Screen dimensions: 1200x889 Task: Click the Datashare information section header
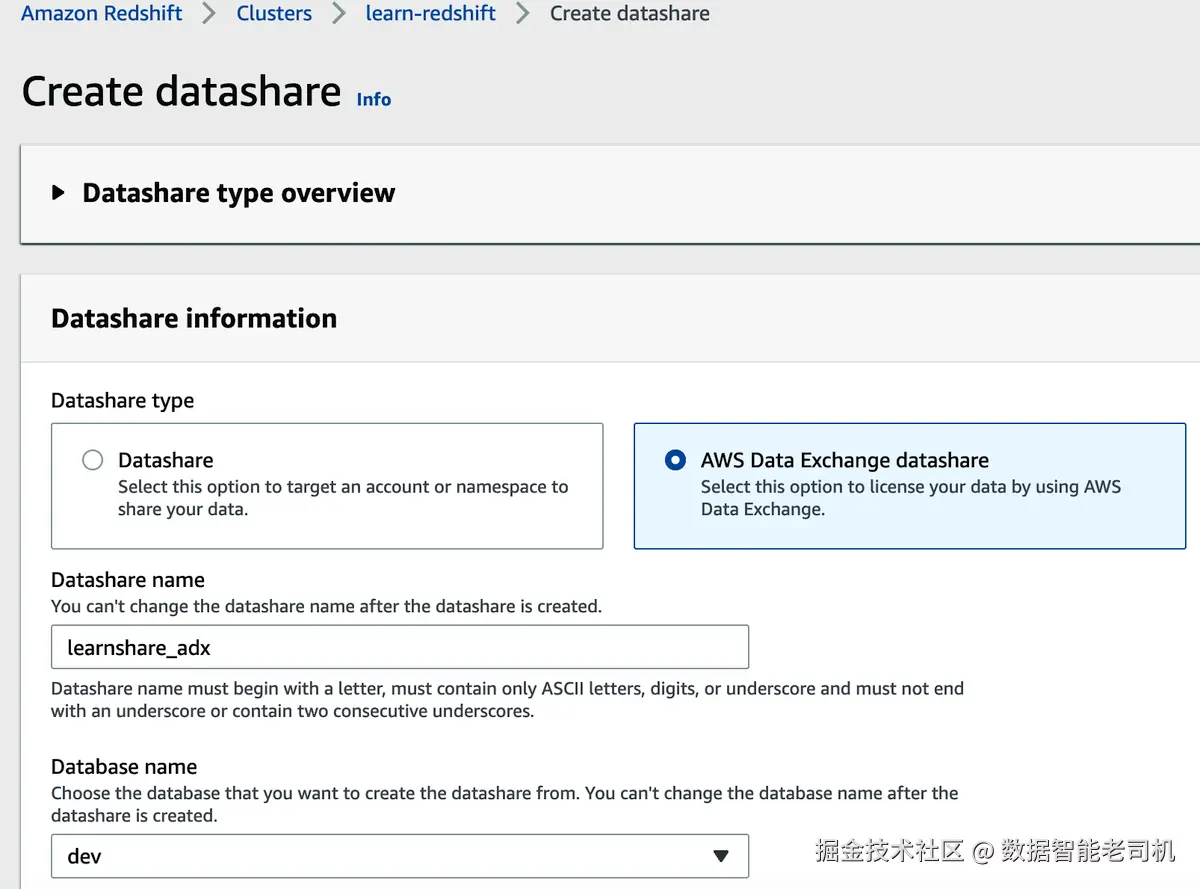click(x=194, y=318)
